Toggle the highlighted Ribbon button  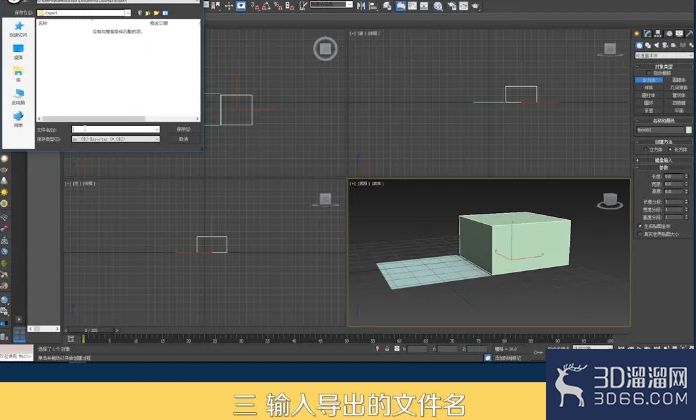tap(400, 6)
